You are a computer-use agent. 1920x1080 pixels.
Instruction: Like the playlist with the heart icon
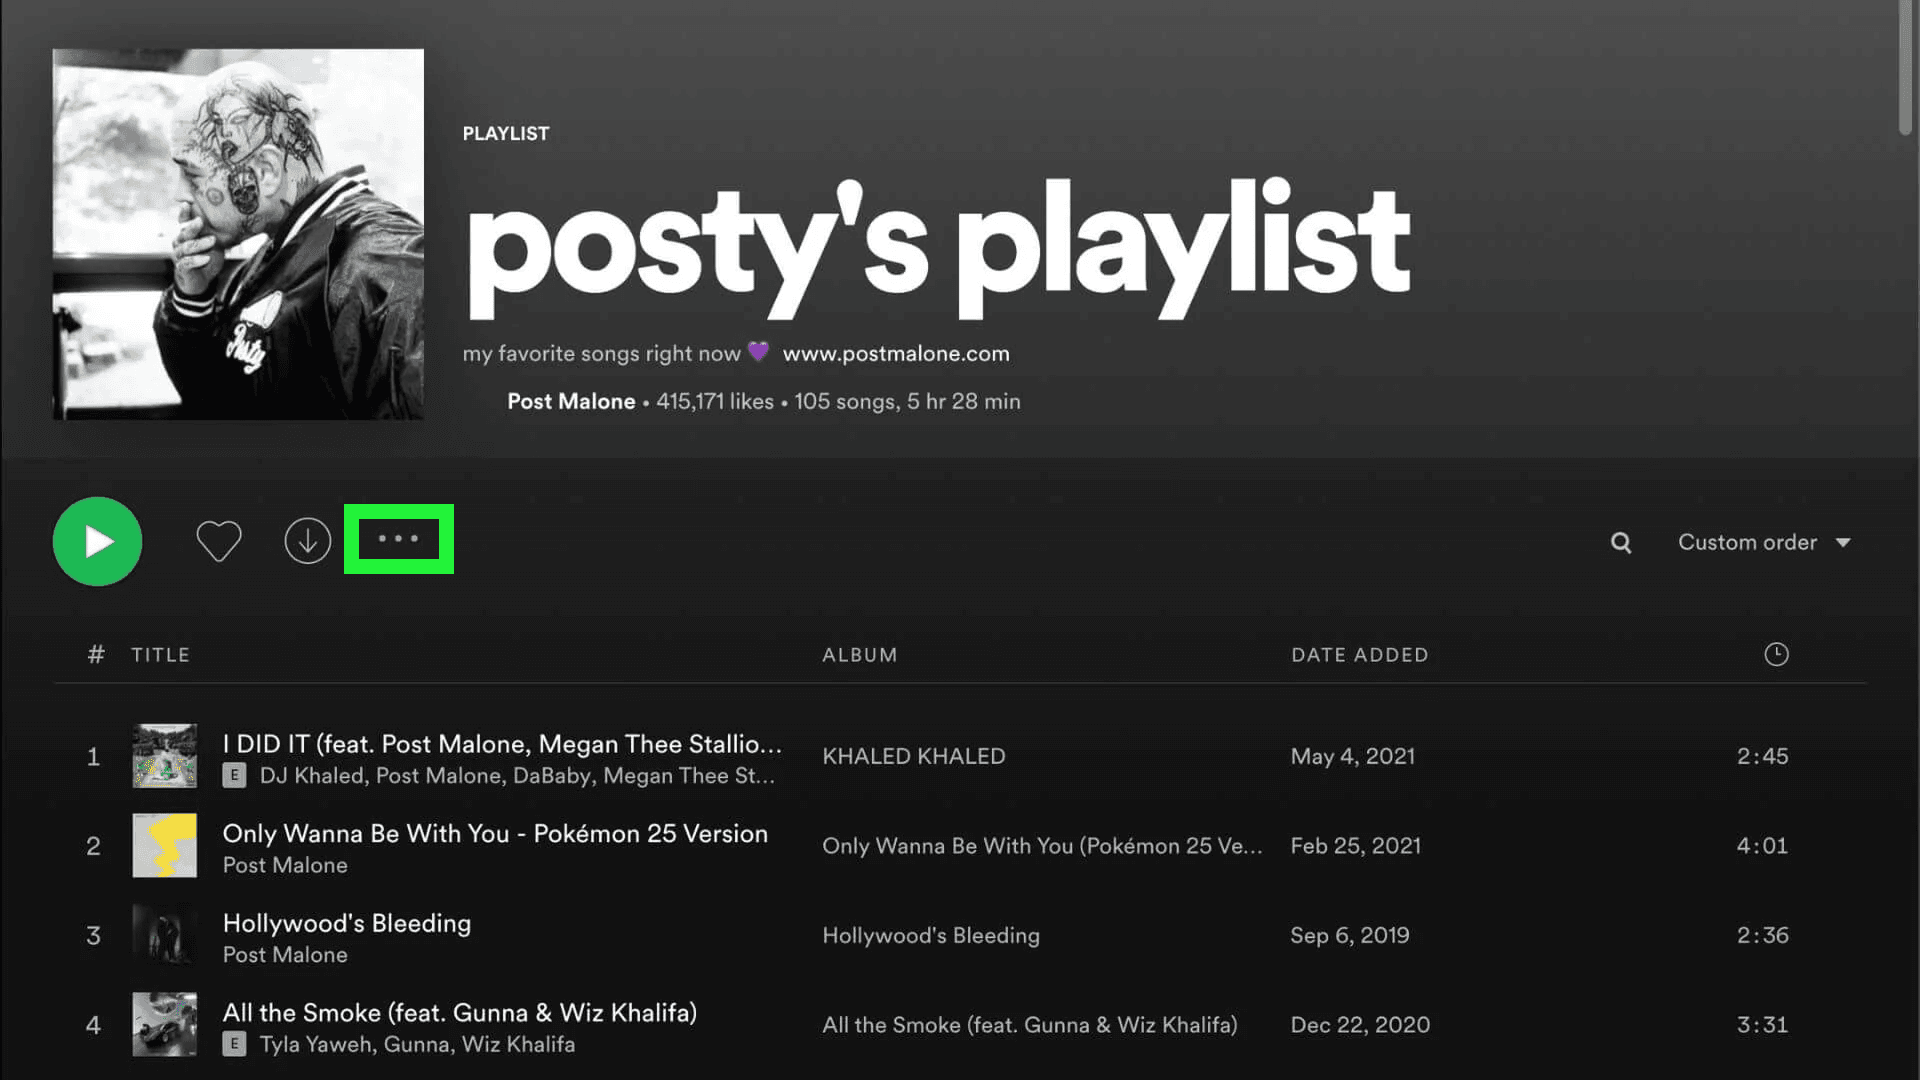[218, 541]
